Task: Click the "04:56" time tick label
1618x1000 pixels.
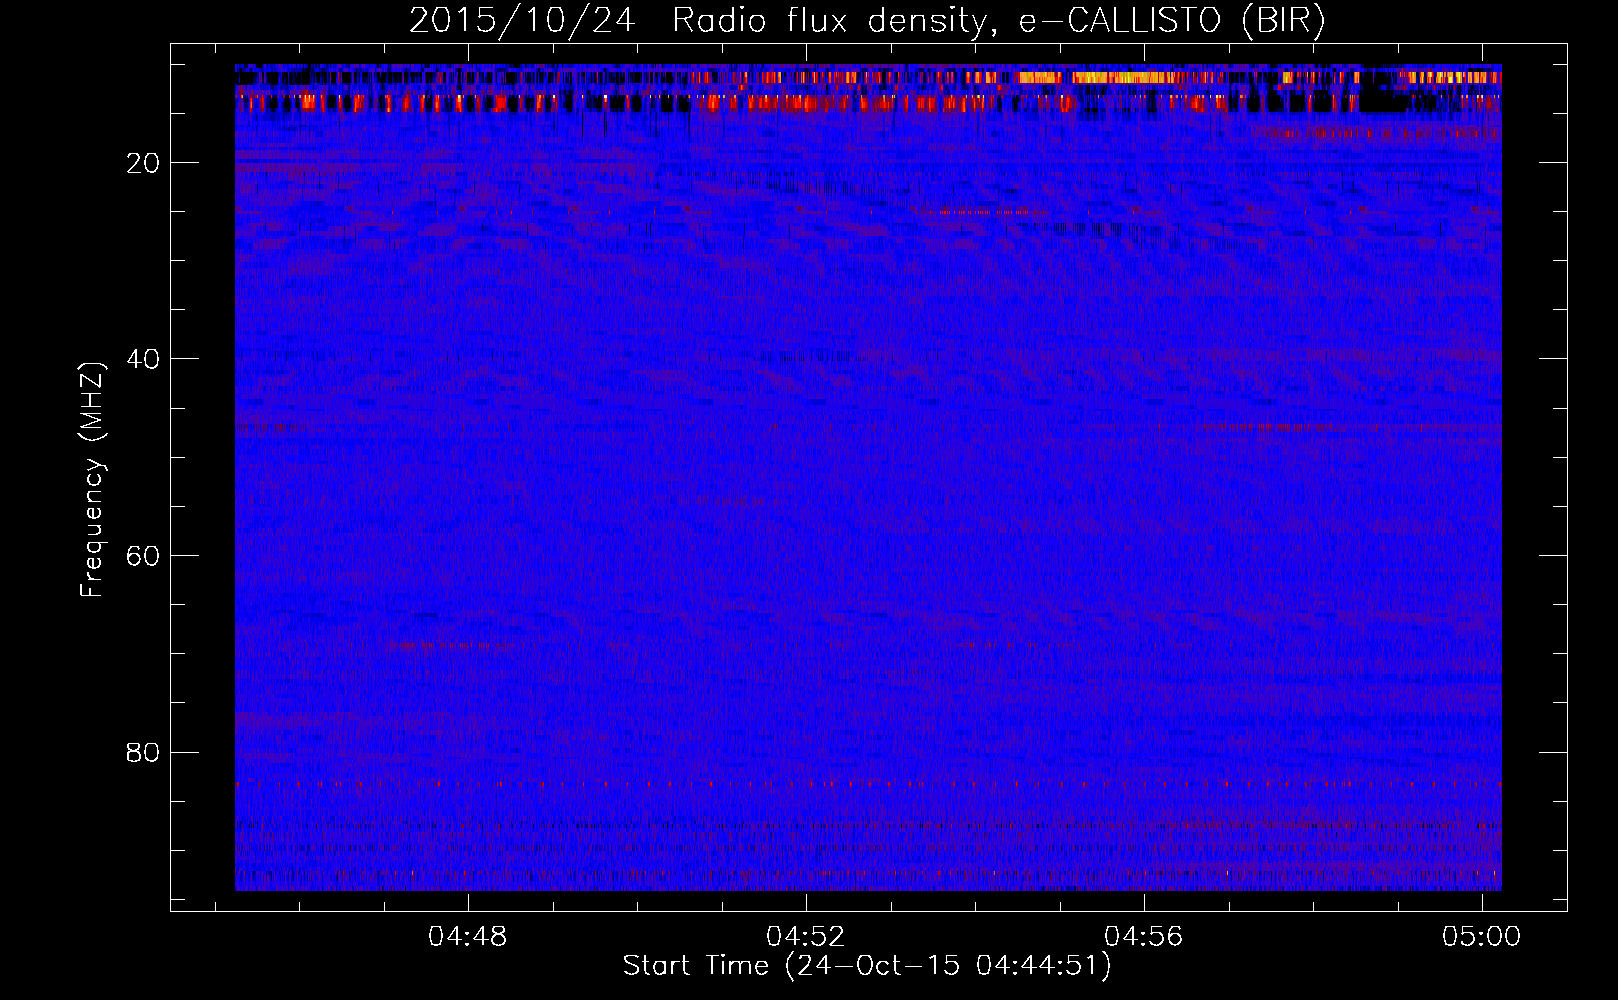Action: coord(1143,937)
